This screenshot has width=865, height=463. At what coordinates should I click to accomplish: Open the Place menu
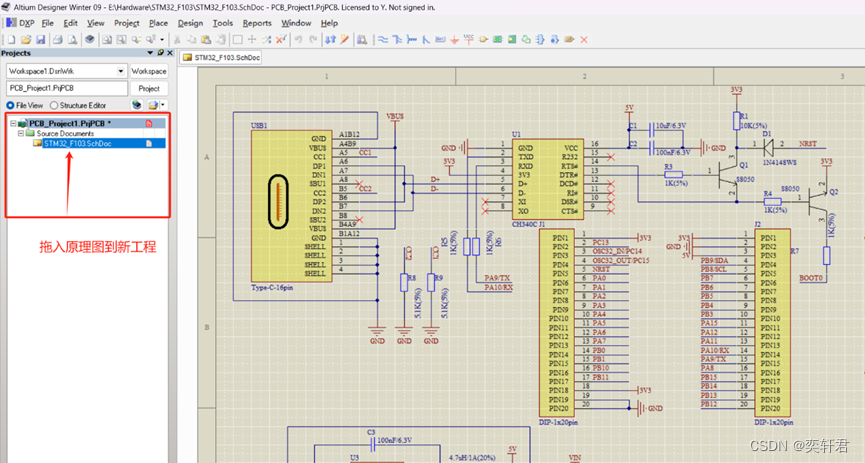(158, 23)
